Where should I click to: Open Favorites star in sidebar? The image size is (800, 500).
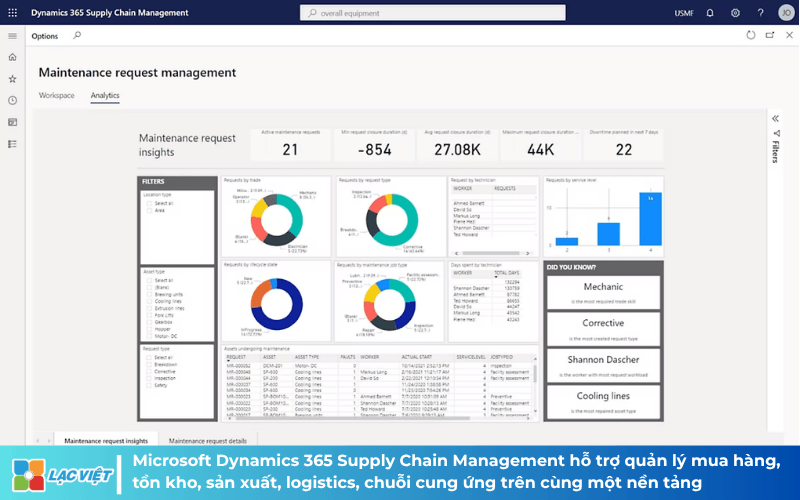coord(12,79)
